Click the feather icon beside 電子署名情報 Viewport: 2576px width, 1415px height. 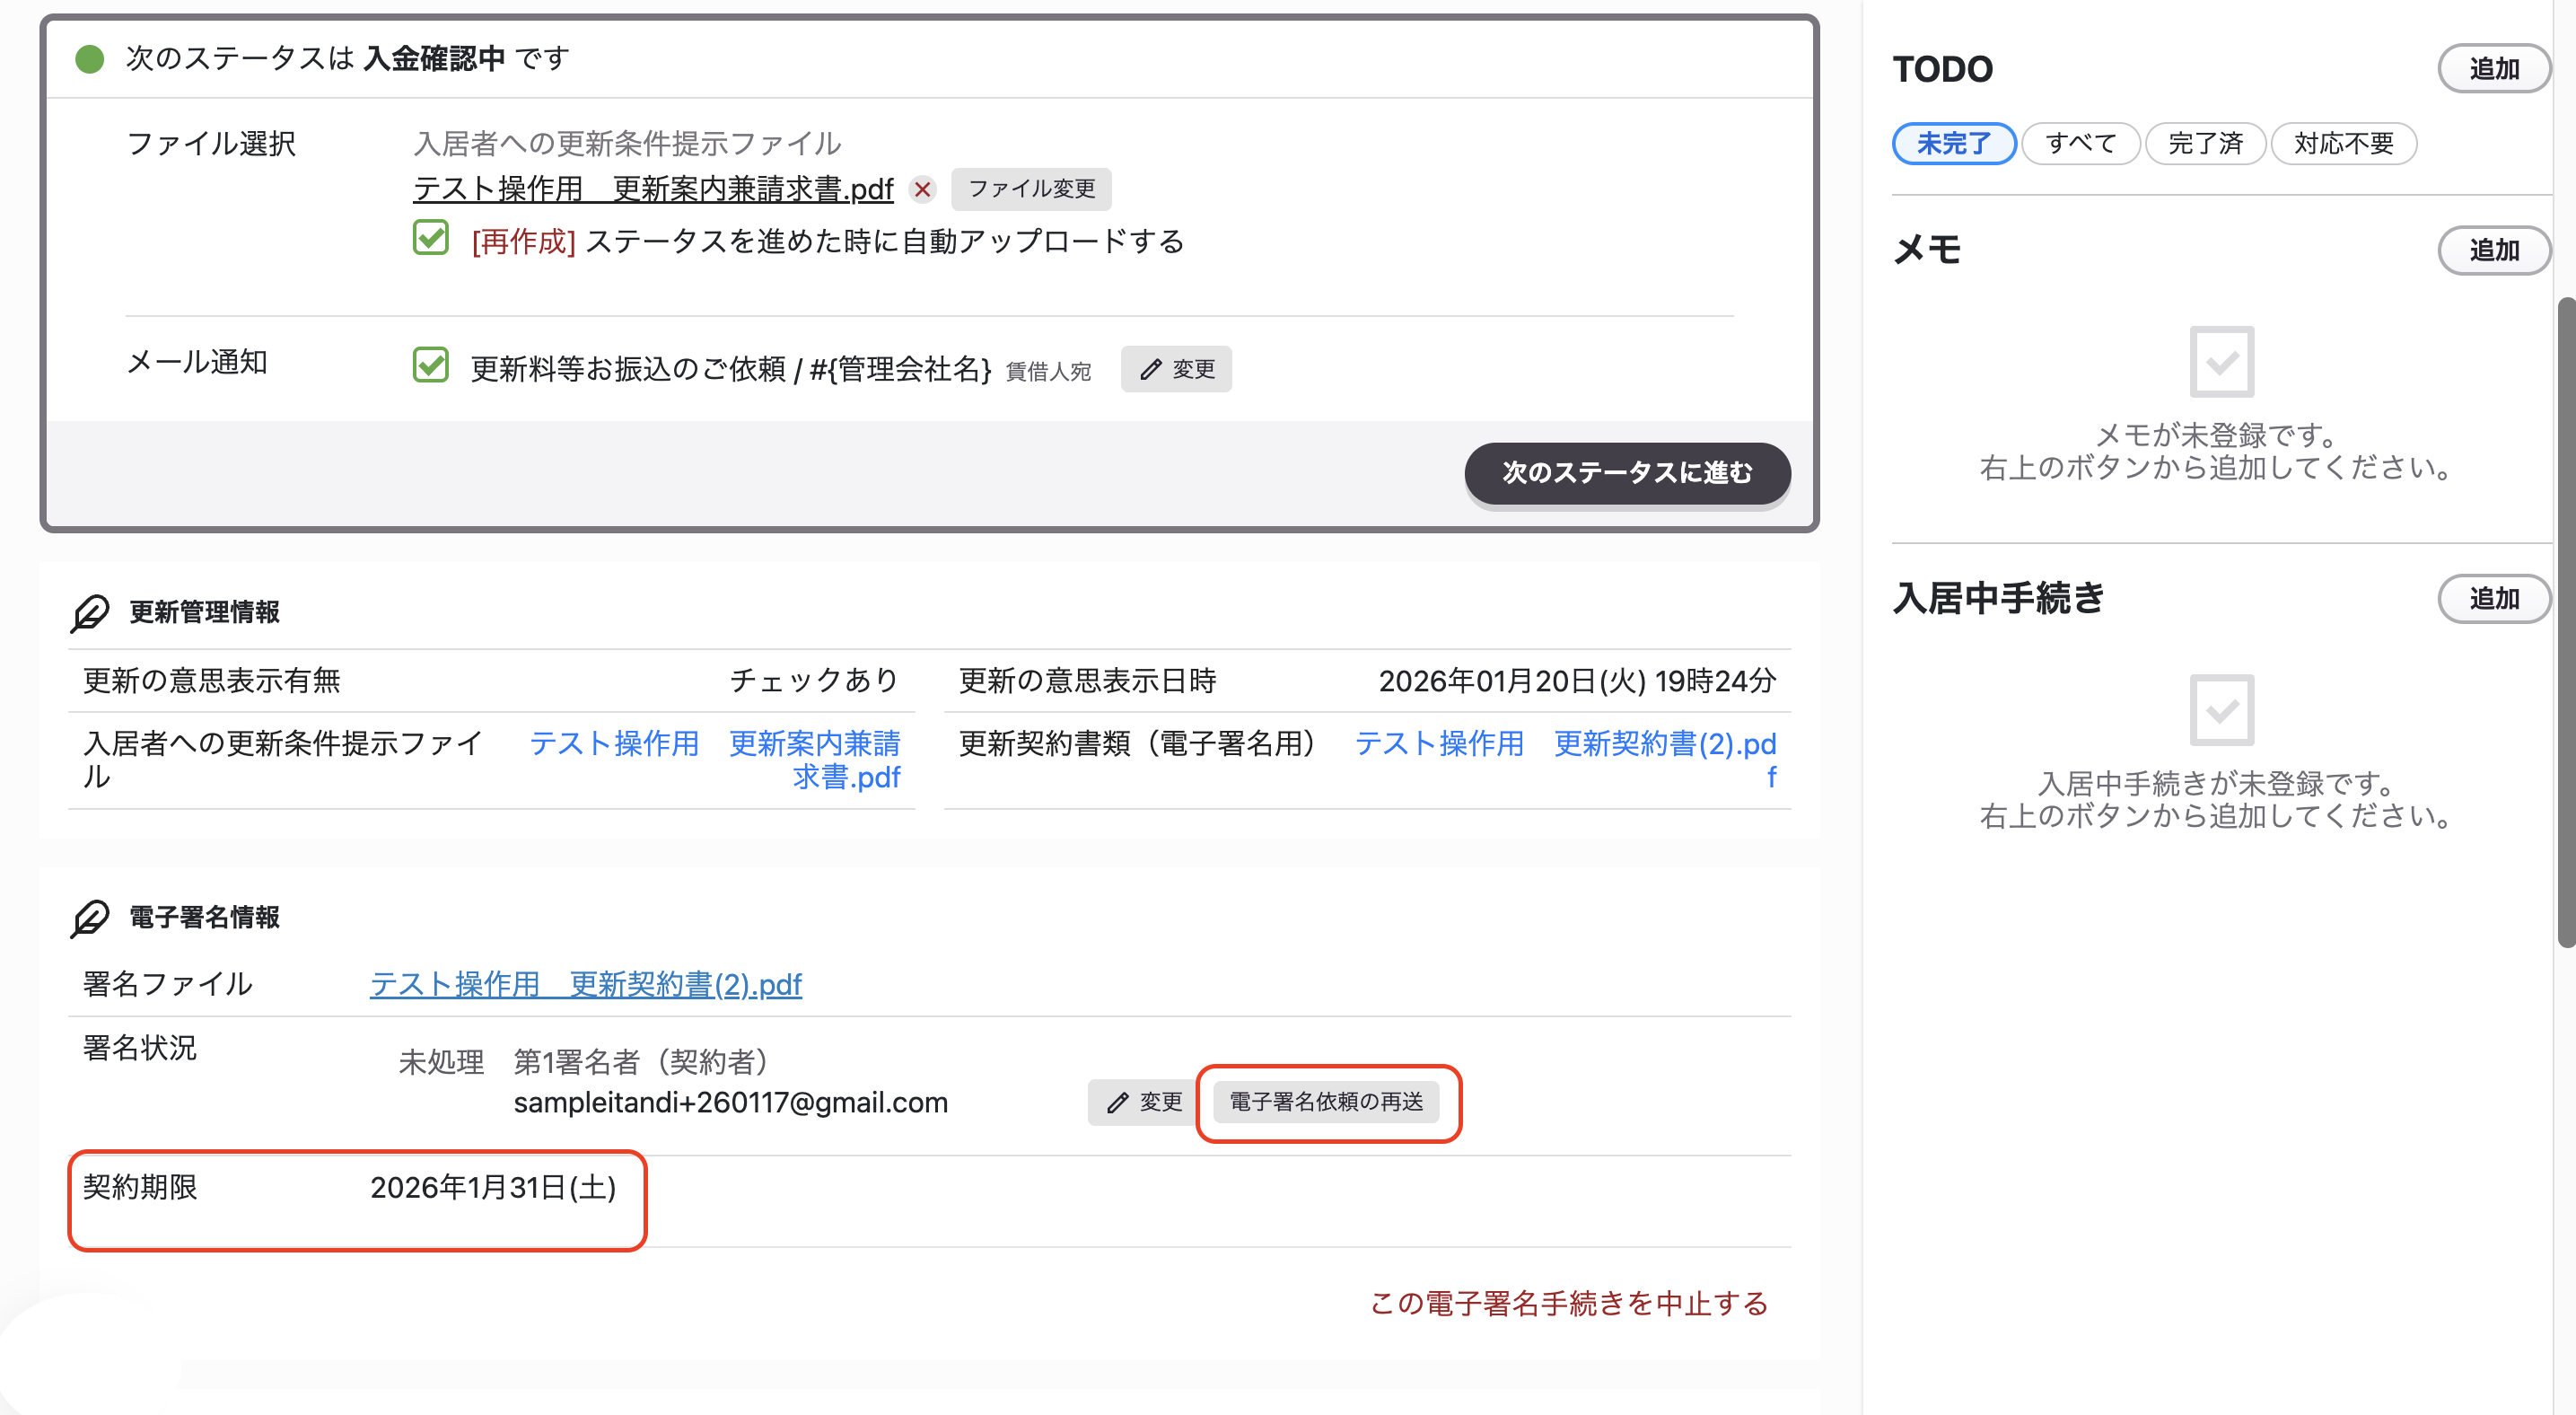click(x=90, y=918)
